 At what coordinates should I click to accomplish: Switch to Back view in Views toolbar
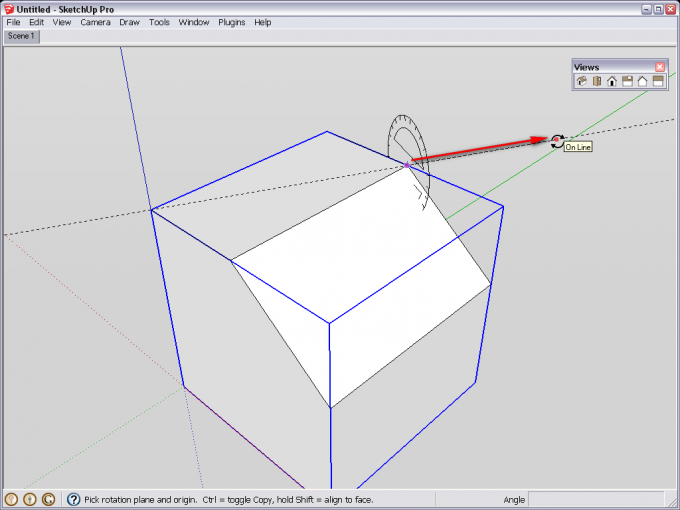coord(642,82)
